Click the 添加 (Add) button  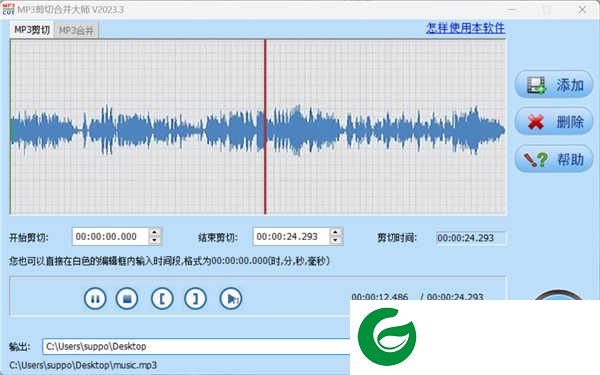[554, 85]
